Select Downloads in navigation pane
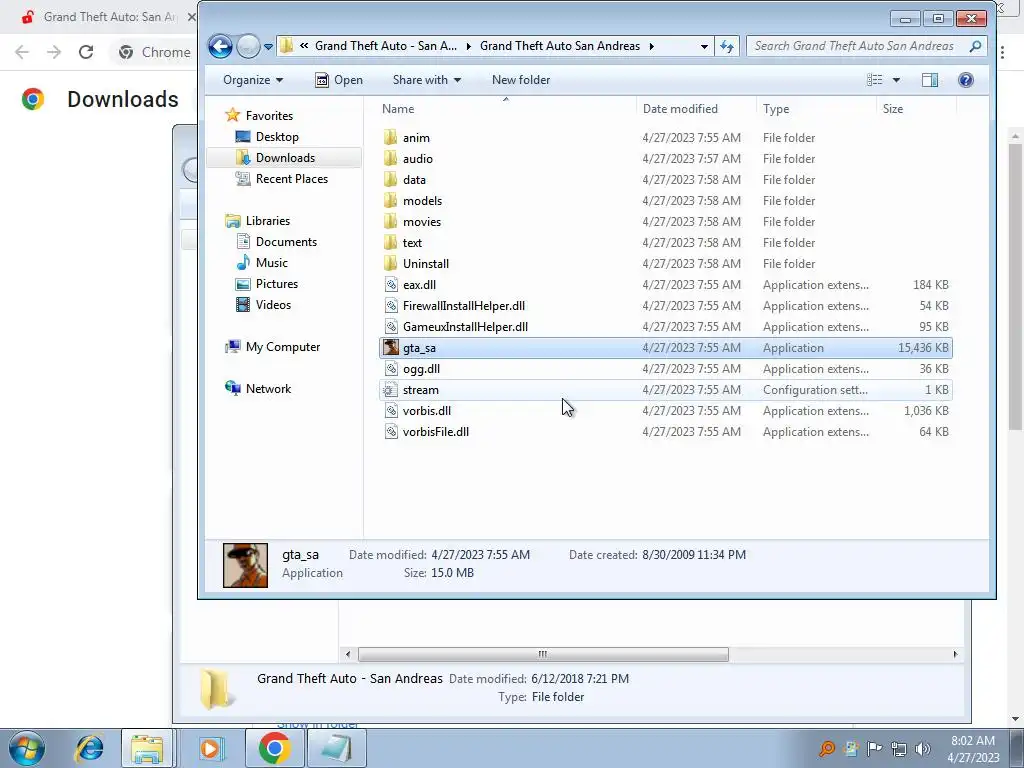Viewport: 1024px width, 768px height. pyautogui.click(x=285, y=157)
